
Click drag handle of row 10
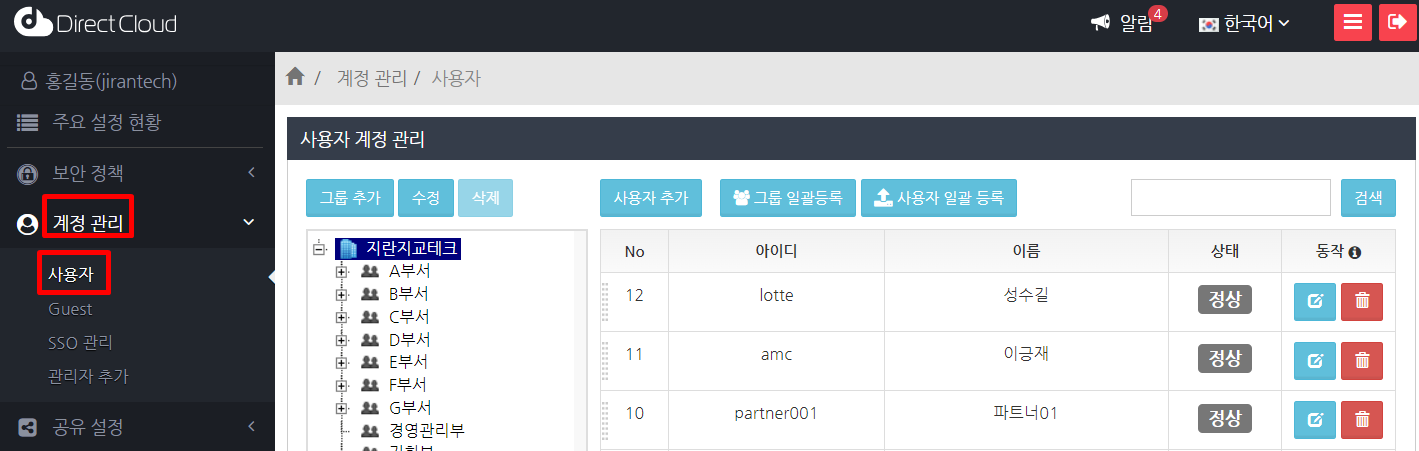(x=605, y=420)
